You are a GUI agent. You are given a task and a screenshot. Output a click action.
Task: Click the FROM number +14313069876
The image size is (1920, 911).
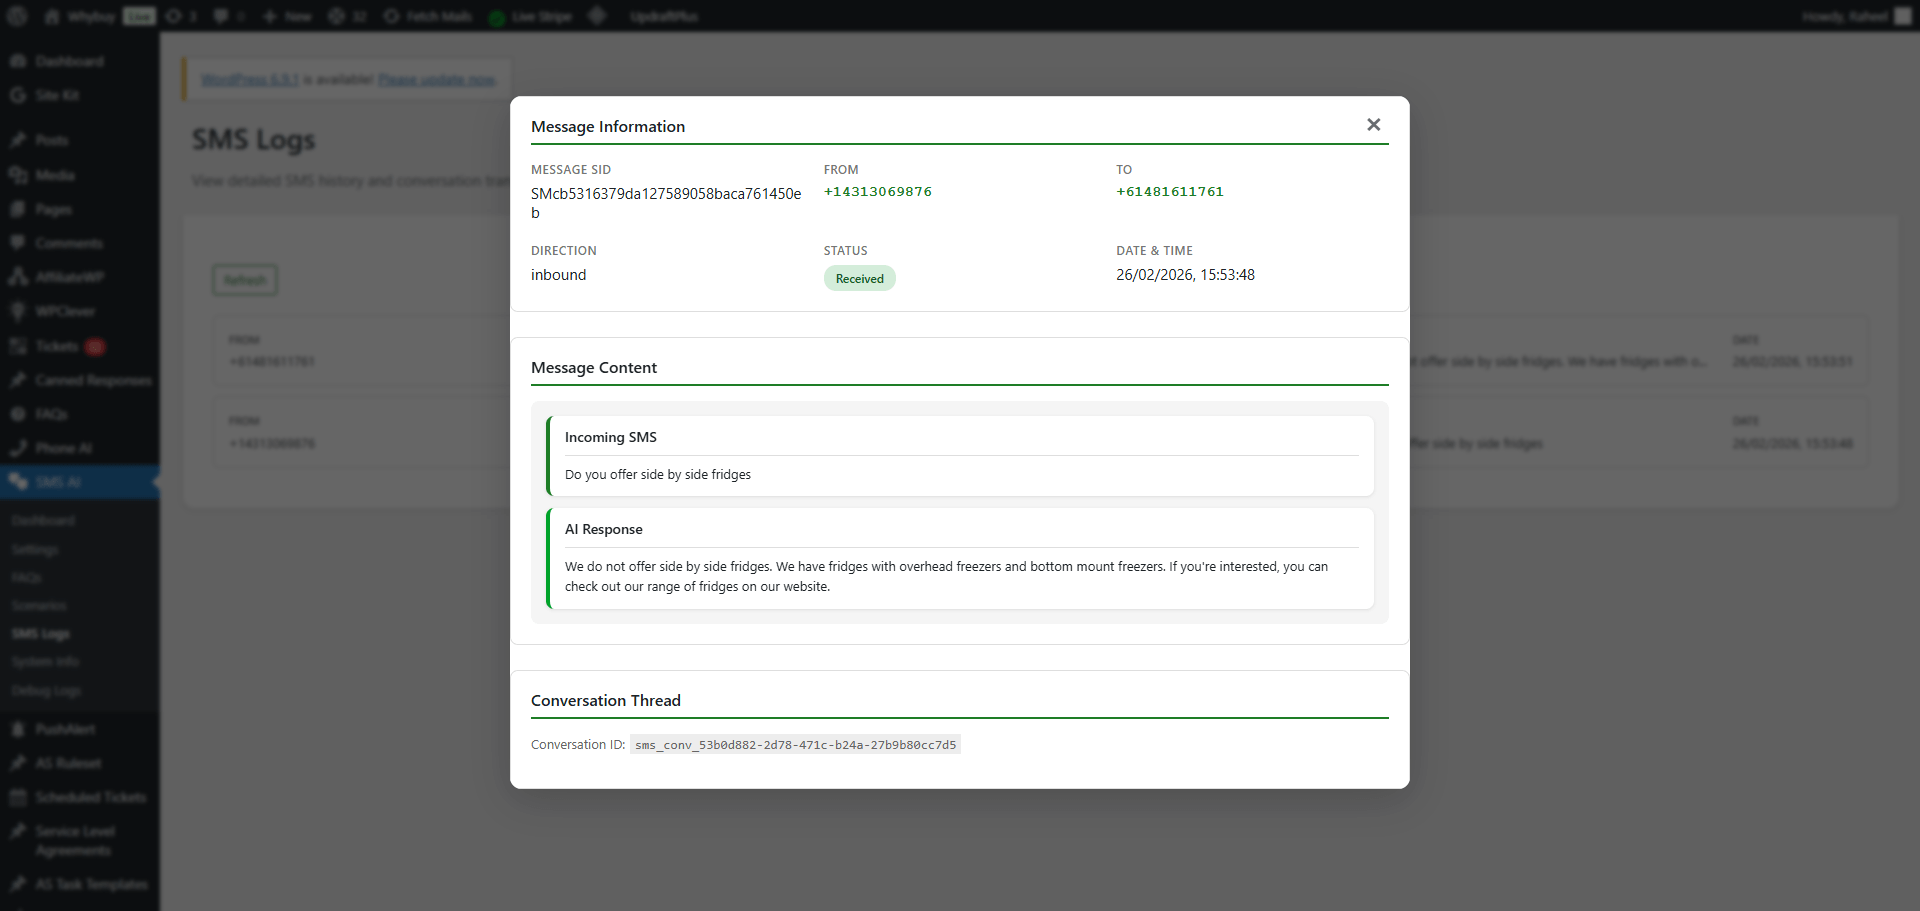tap(877, 192)
